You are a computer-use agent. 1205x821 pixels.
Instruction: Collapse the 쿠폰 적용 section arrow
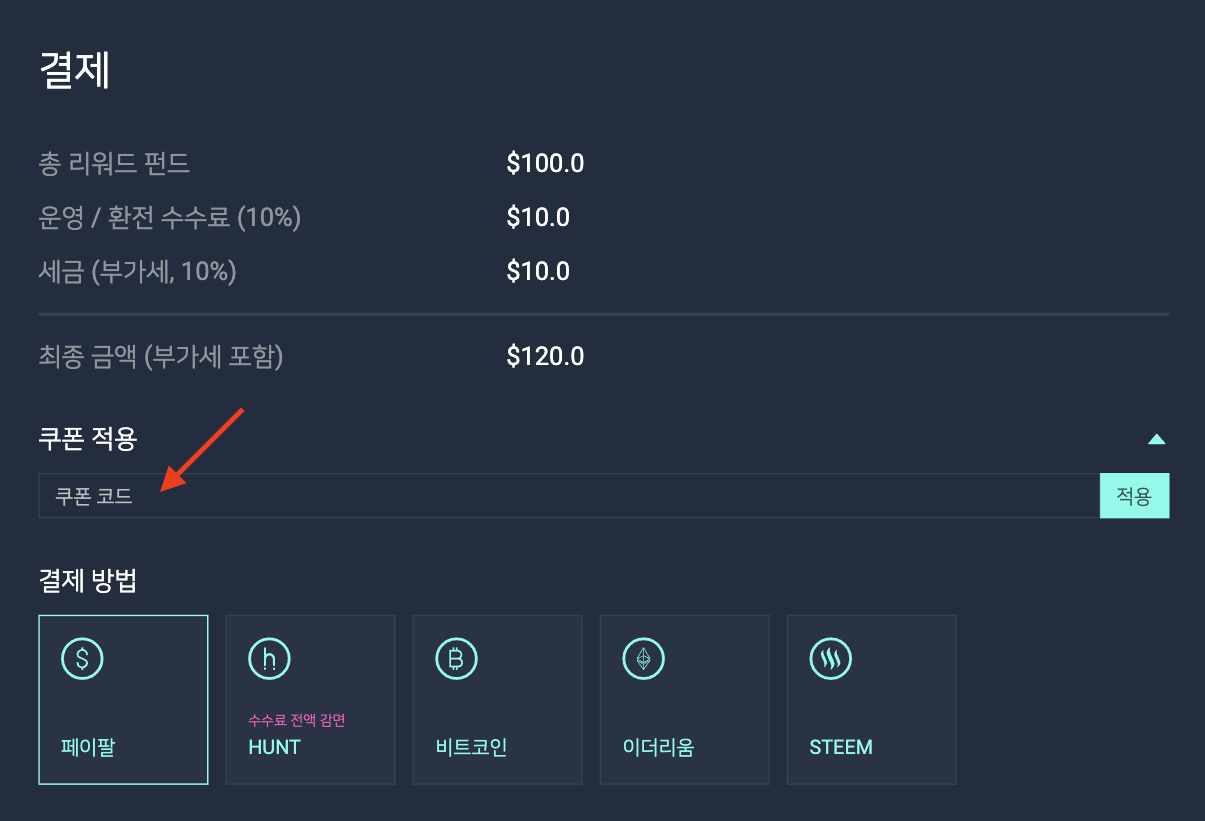[1156, 438]
